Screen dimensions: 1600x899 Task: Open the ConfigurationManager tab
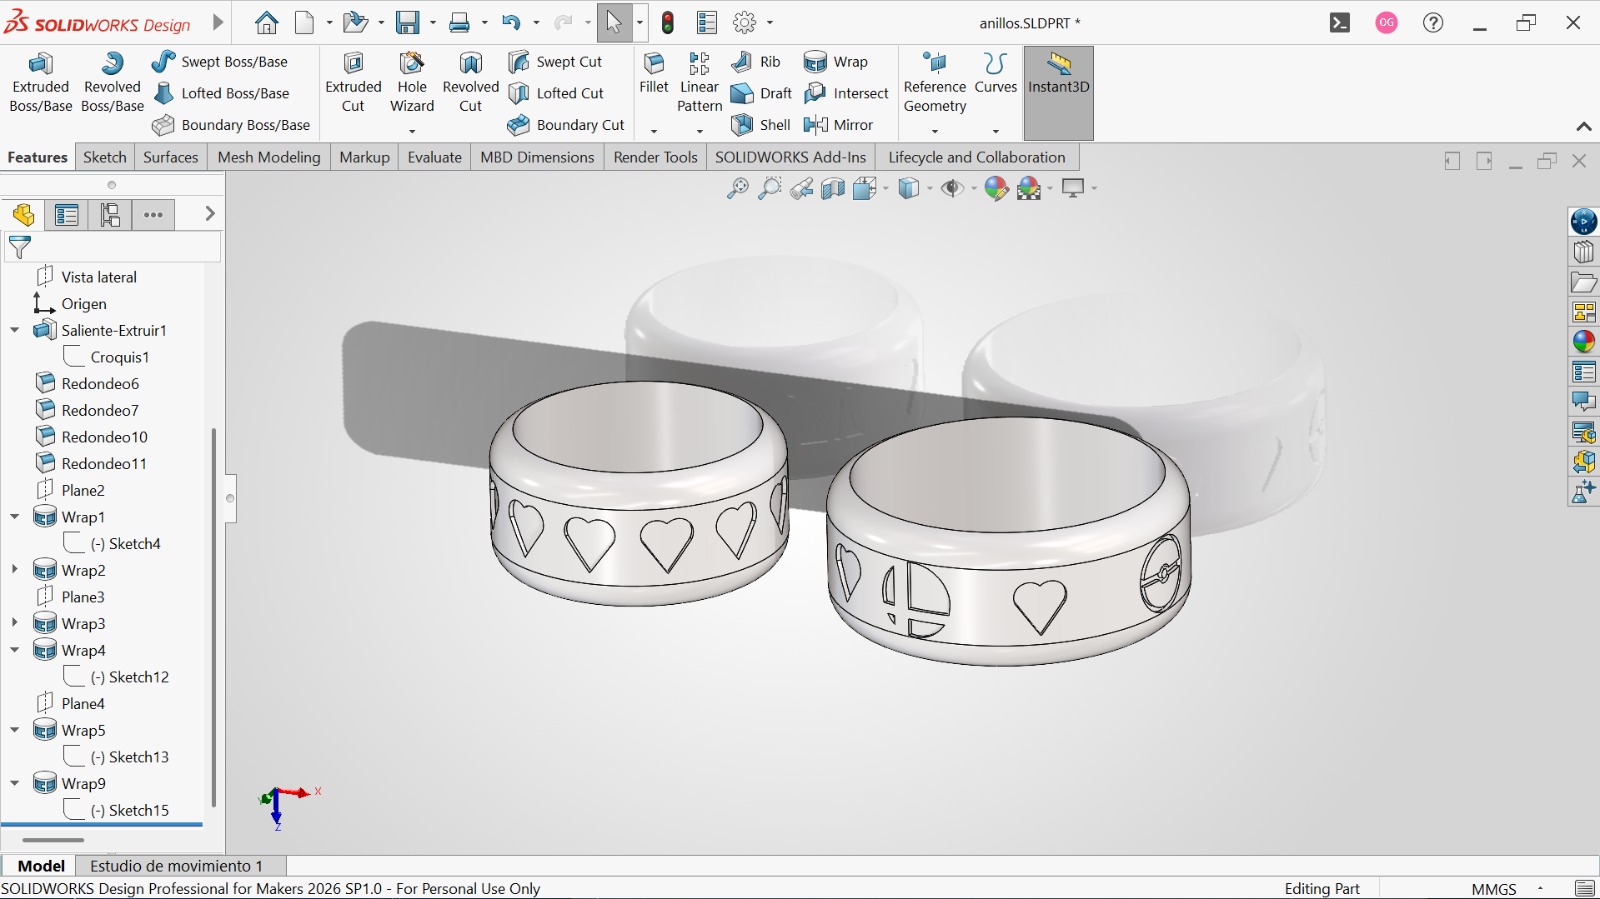click(110, 214)
